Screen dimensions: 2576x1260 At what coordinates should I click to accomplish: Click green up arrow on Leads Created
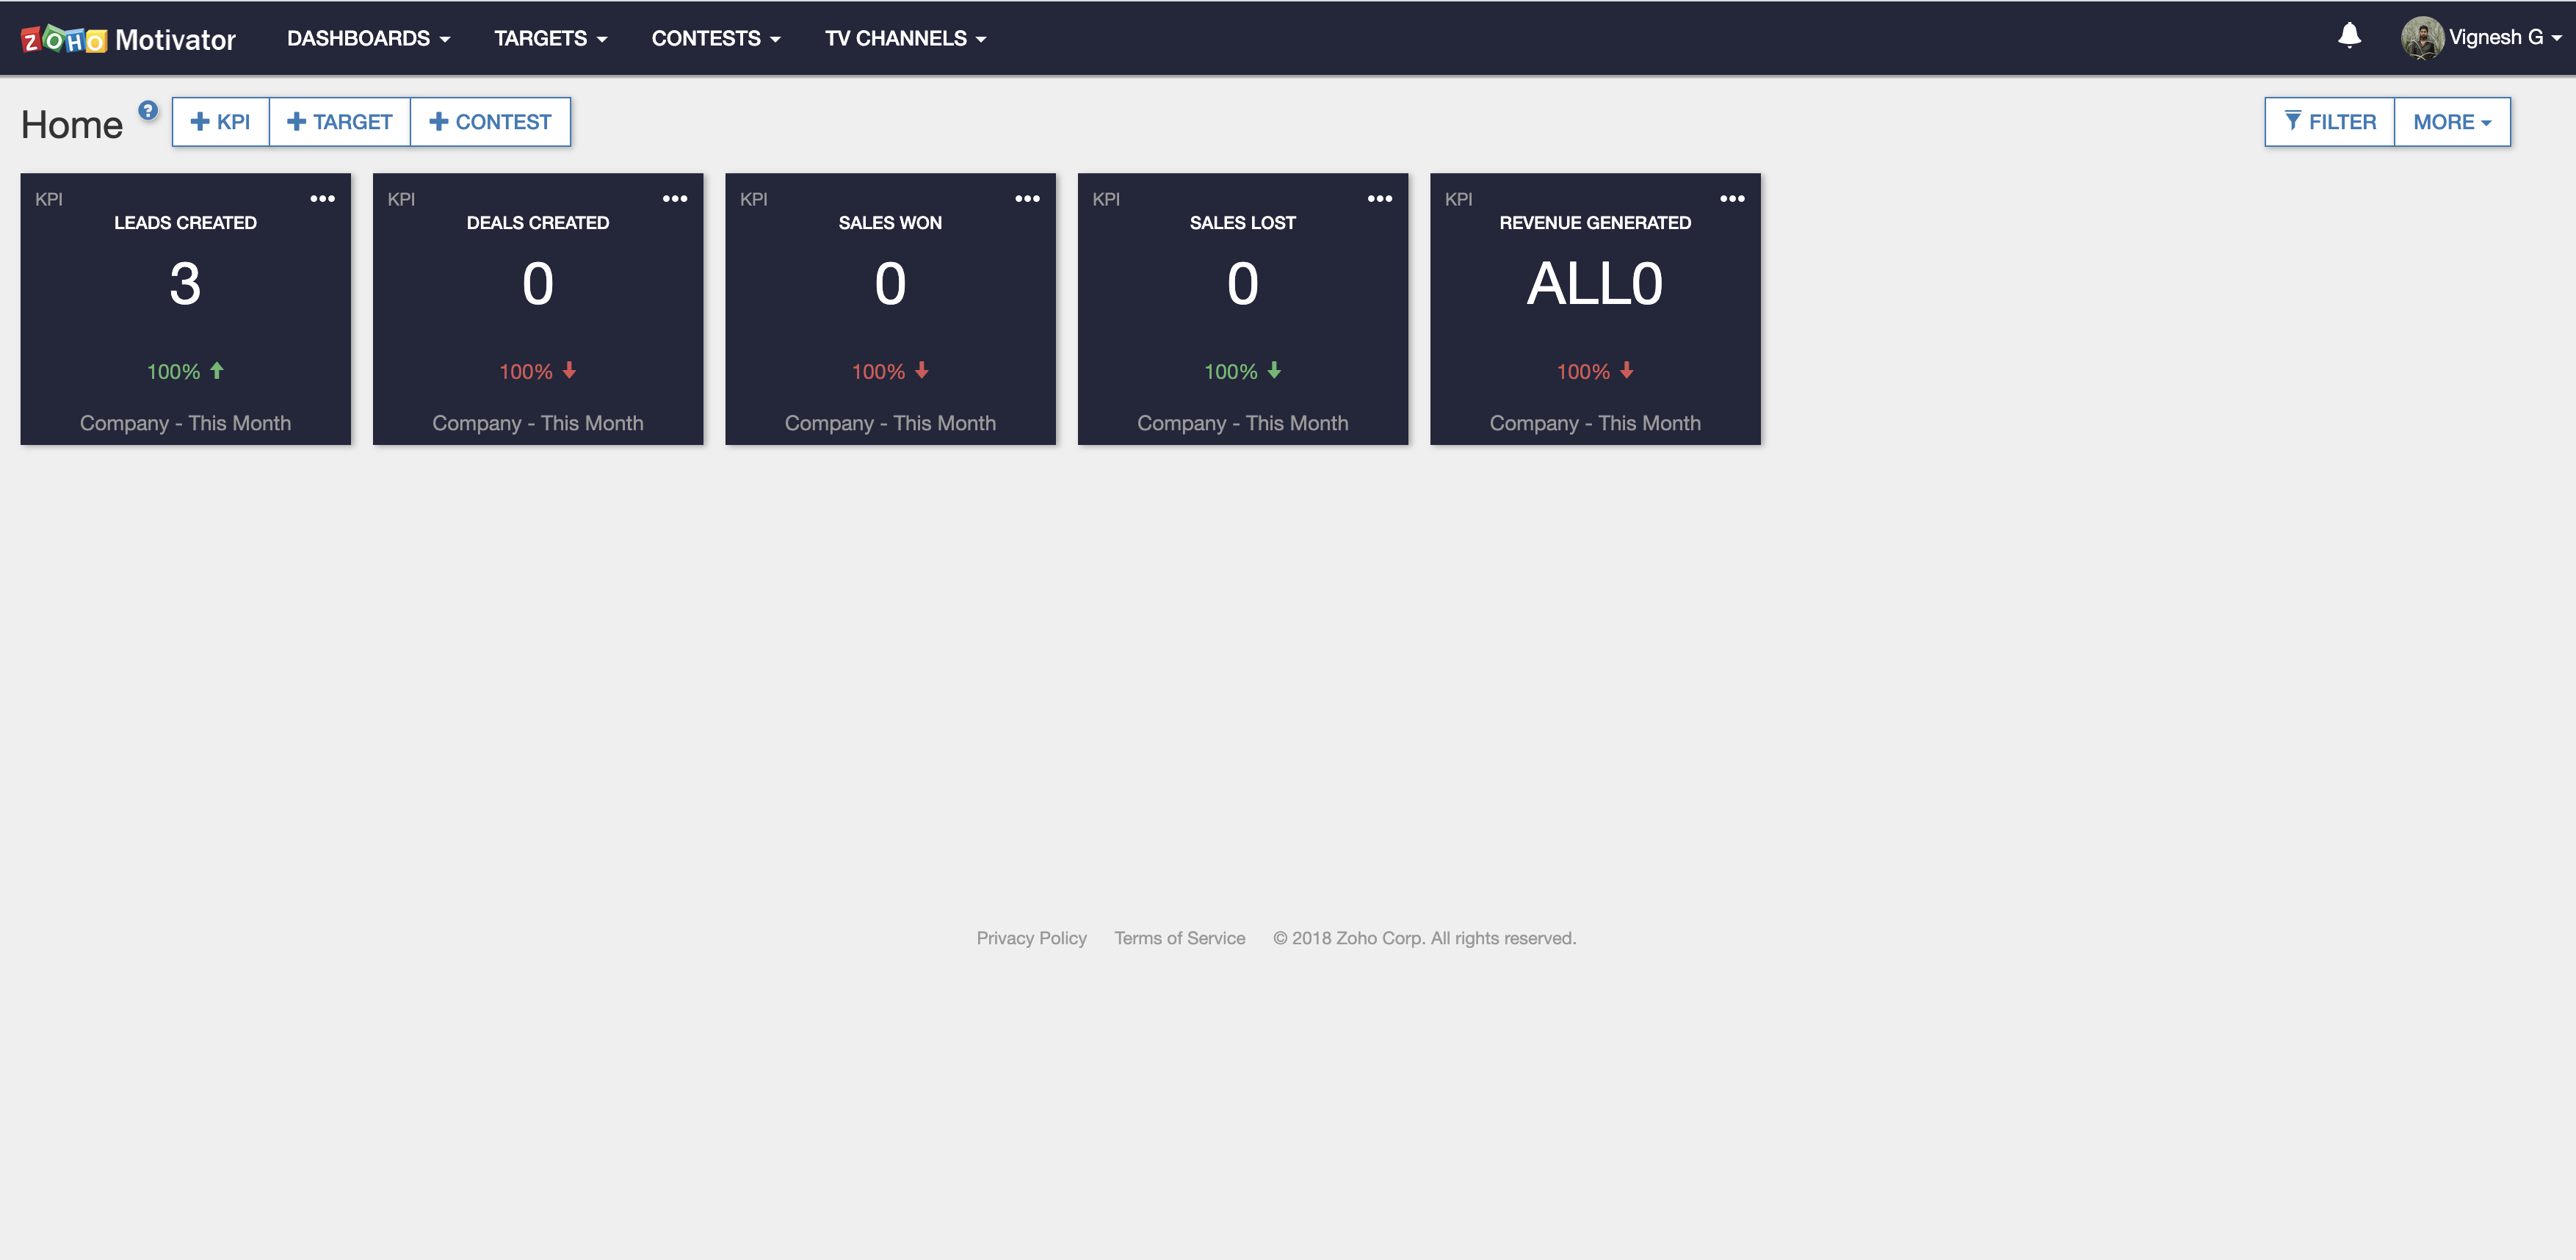pyautogui.click(x=217, y=370)
